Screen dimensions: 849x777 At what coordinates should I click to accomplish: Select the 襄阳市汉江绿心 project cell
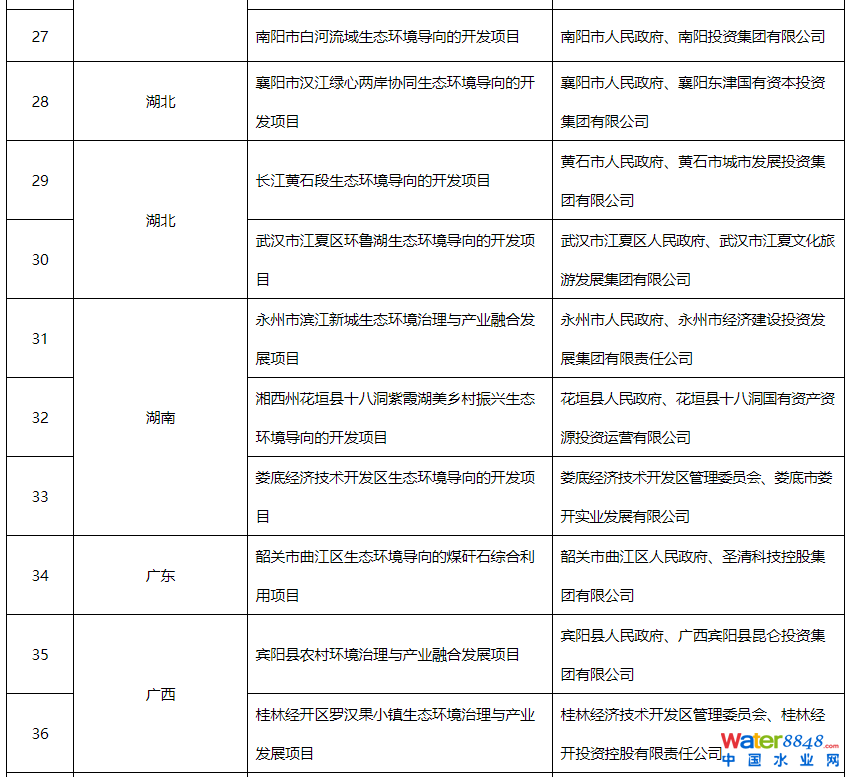click(x=396, y=102)
